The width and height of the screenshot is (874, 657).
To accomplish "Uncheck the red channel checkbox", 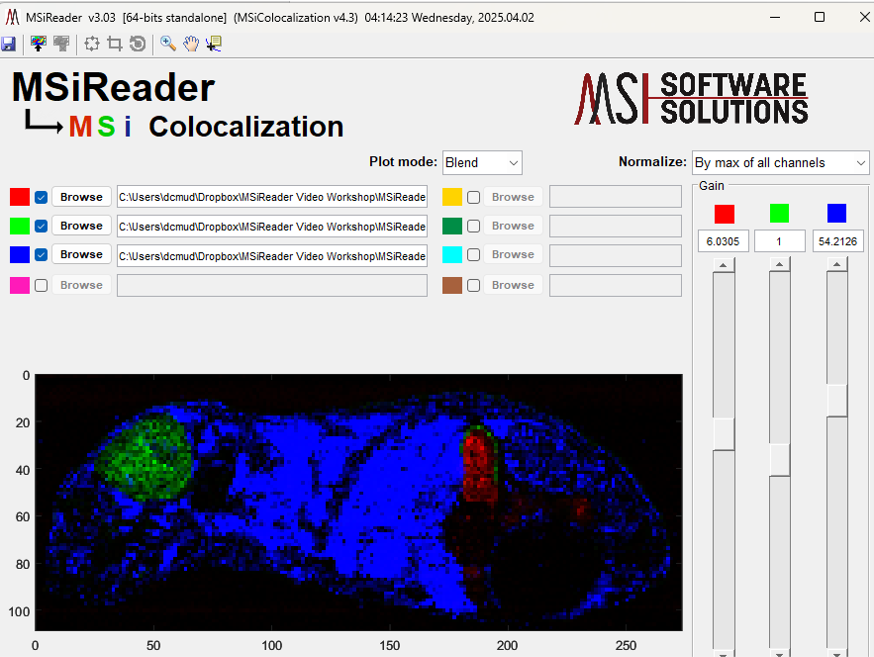I will coord(41,197).
